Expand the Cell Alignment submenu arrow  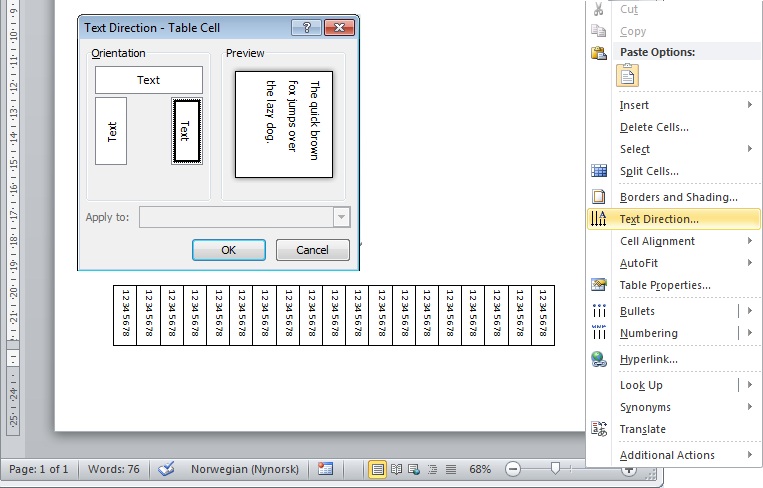[749, 240]
